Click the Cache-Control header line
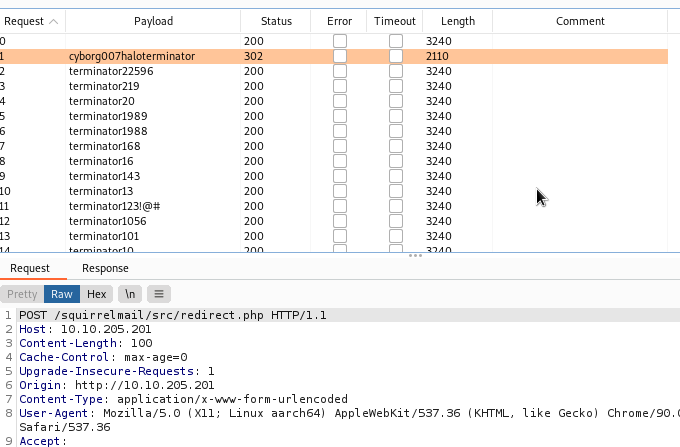The height and width of the screenshot is (447, 680). pyautogui.click(x=103, y=357)
